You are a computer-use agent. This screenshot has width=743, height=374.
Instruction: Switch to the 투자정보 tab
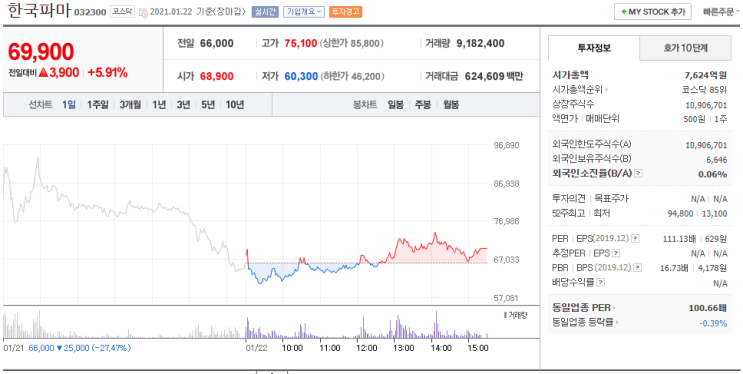[594, 48]
